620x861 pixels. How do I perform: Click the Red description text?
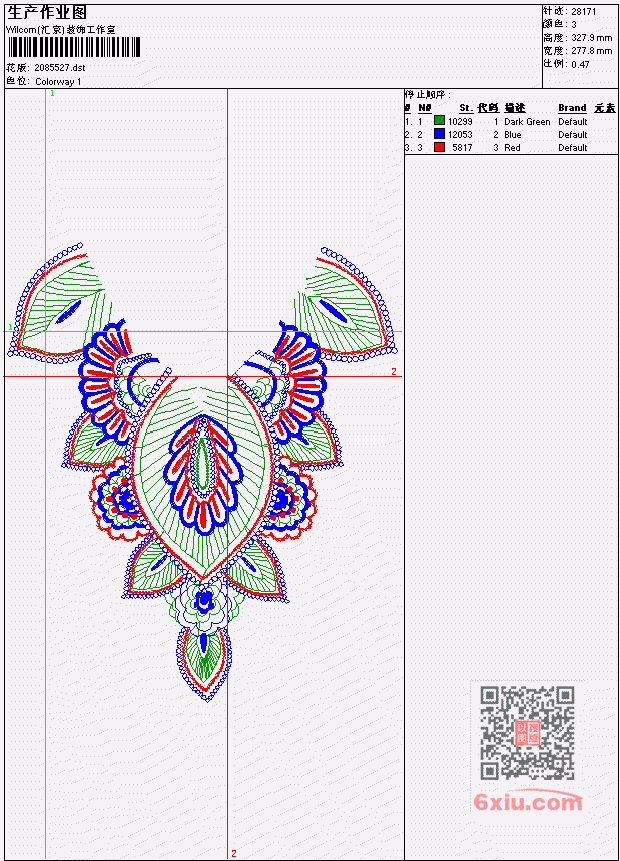click(x=512, y=148)
